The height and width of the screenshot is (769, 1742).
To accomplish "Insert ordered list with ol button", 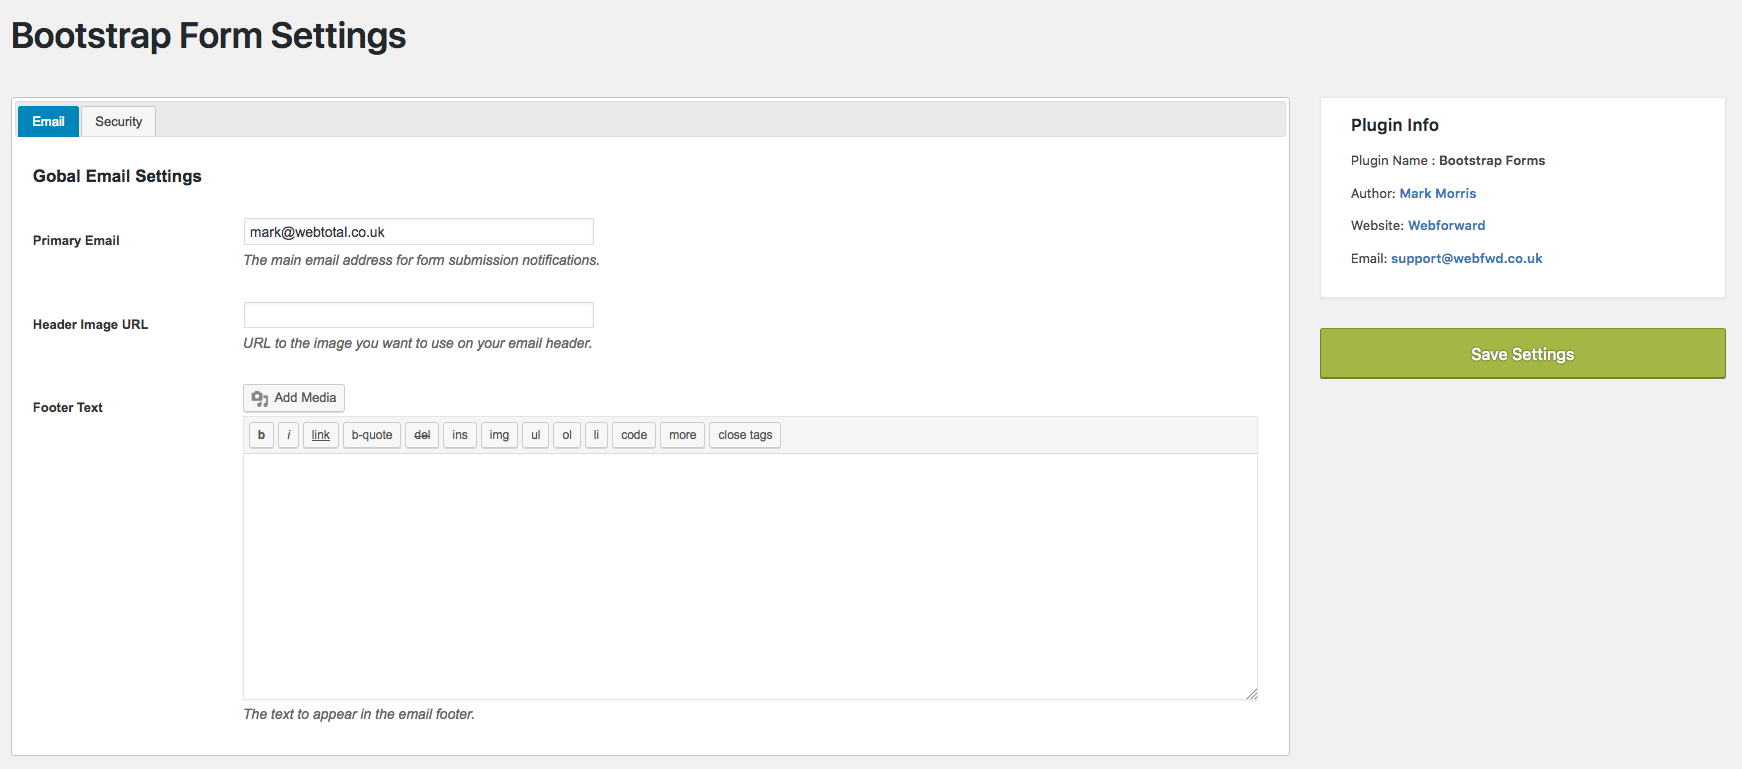I will 567,435.
